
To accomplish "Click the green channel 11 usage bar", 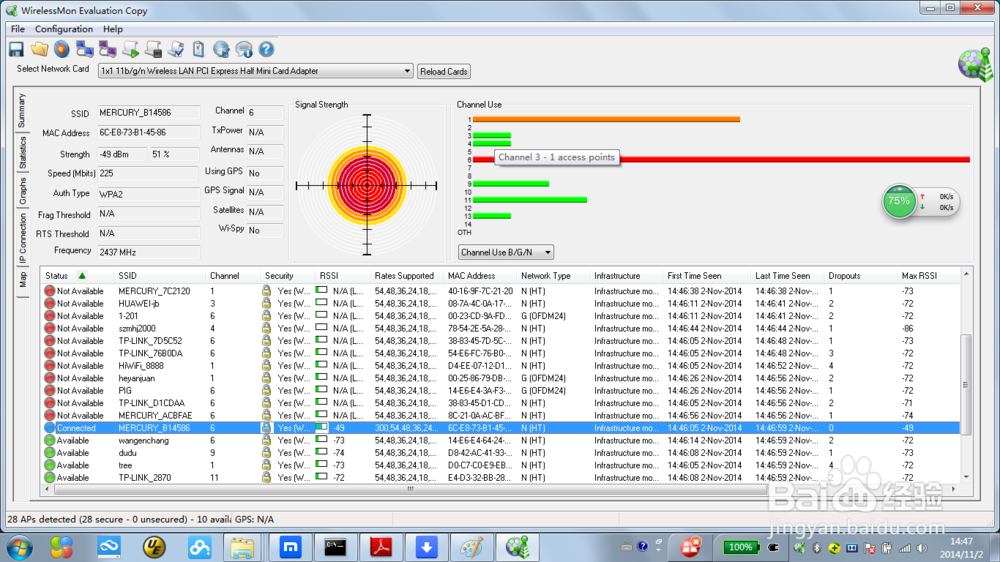I will (x=529, y=200).
